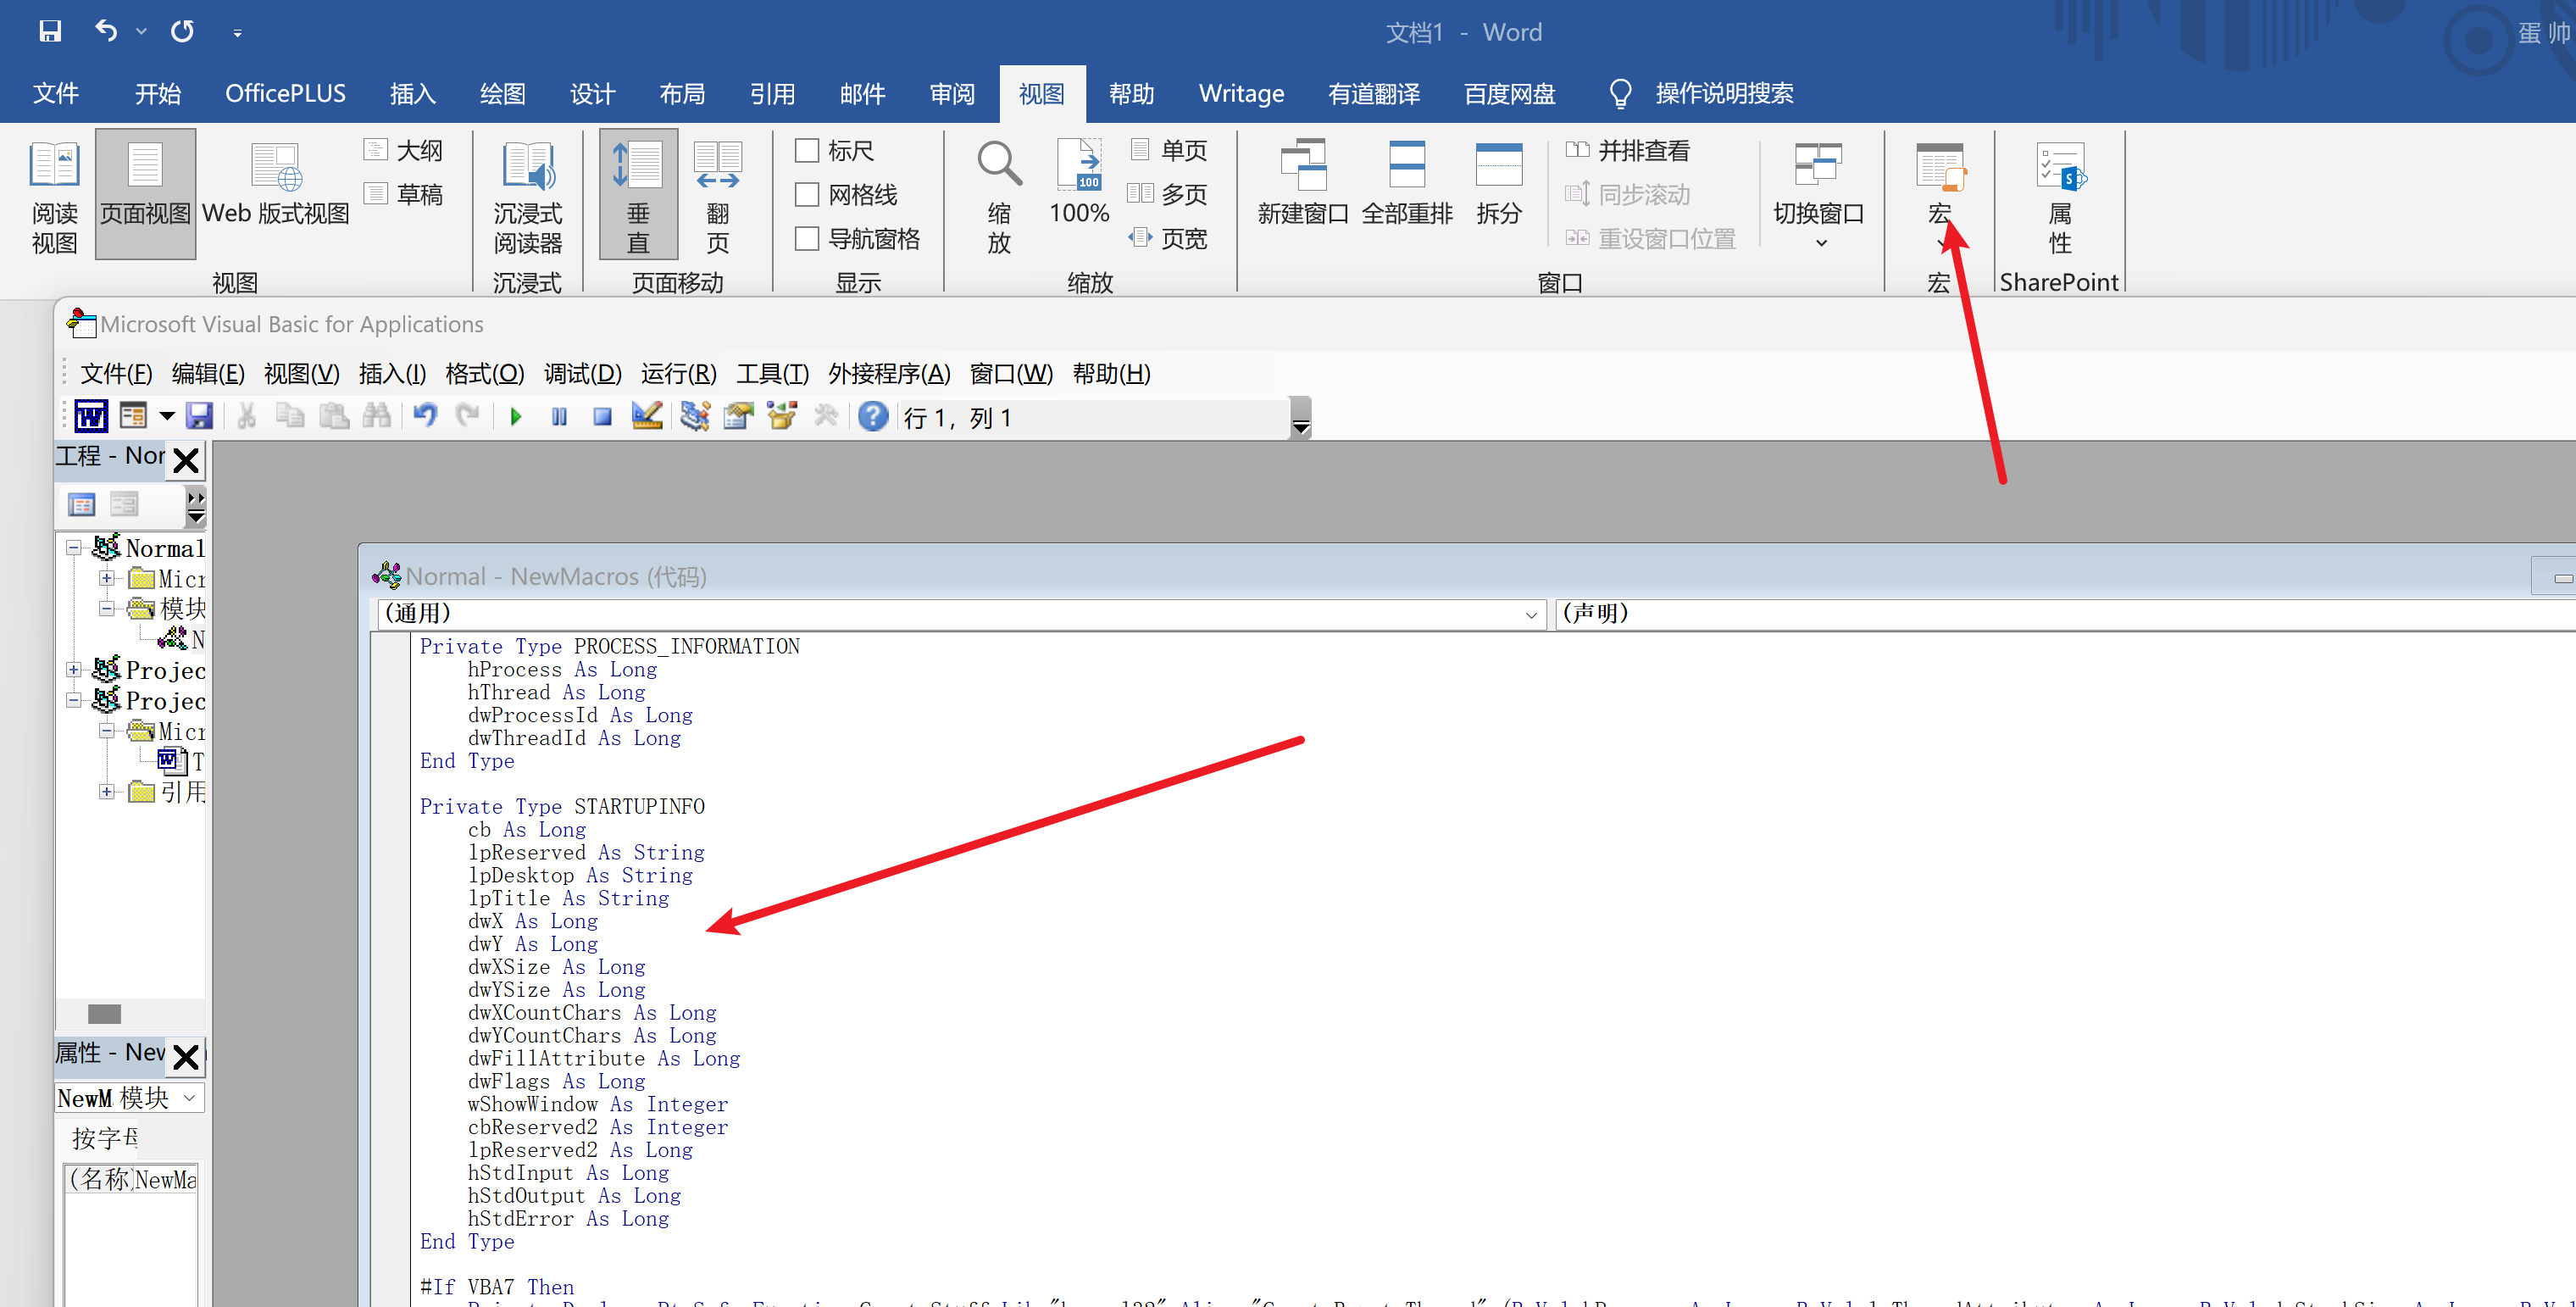Click the View Microsoft Word icon

pyautogui.click(x=91, y=416)
